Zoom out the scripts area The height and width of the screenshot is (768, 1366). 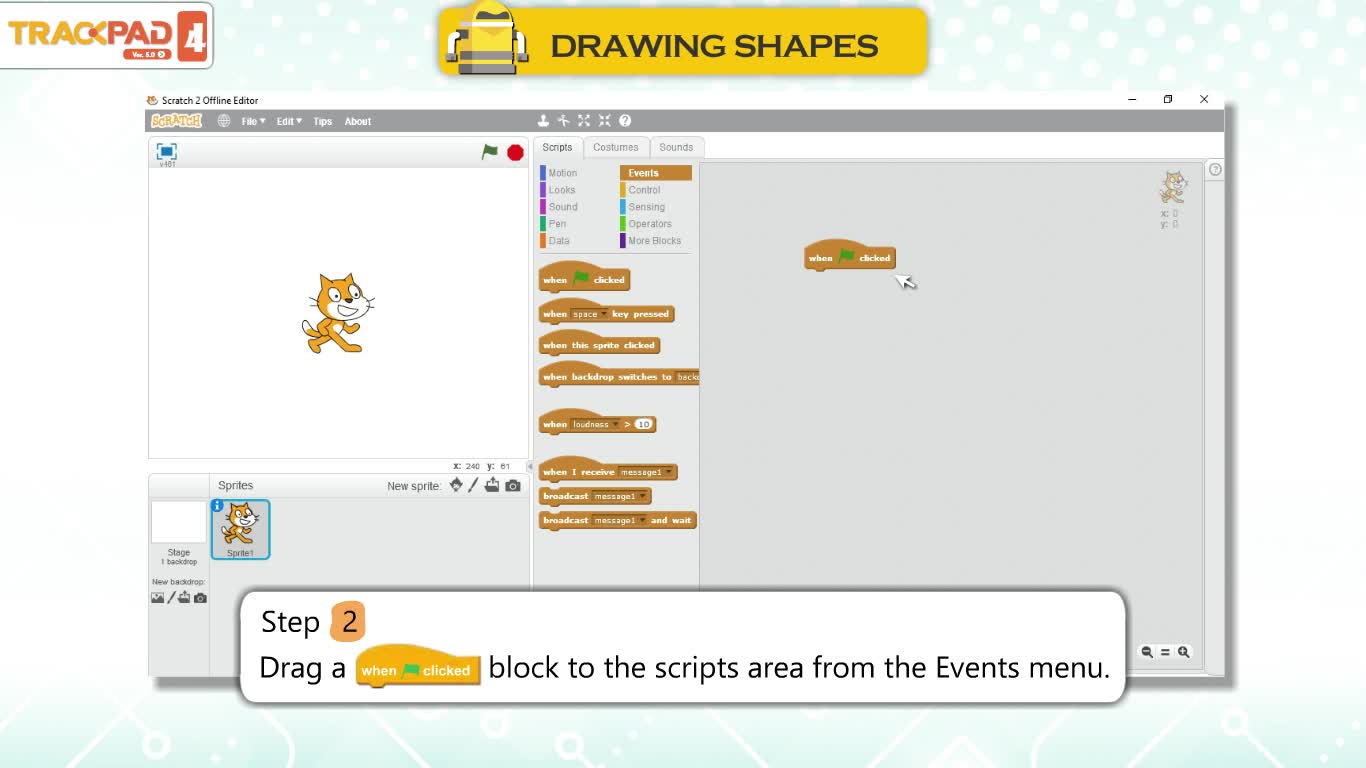click(1147, 652)
